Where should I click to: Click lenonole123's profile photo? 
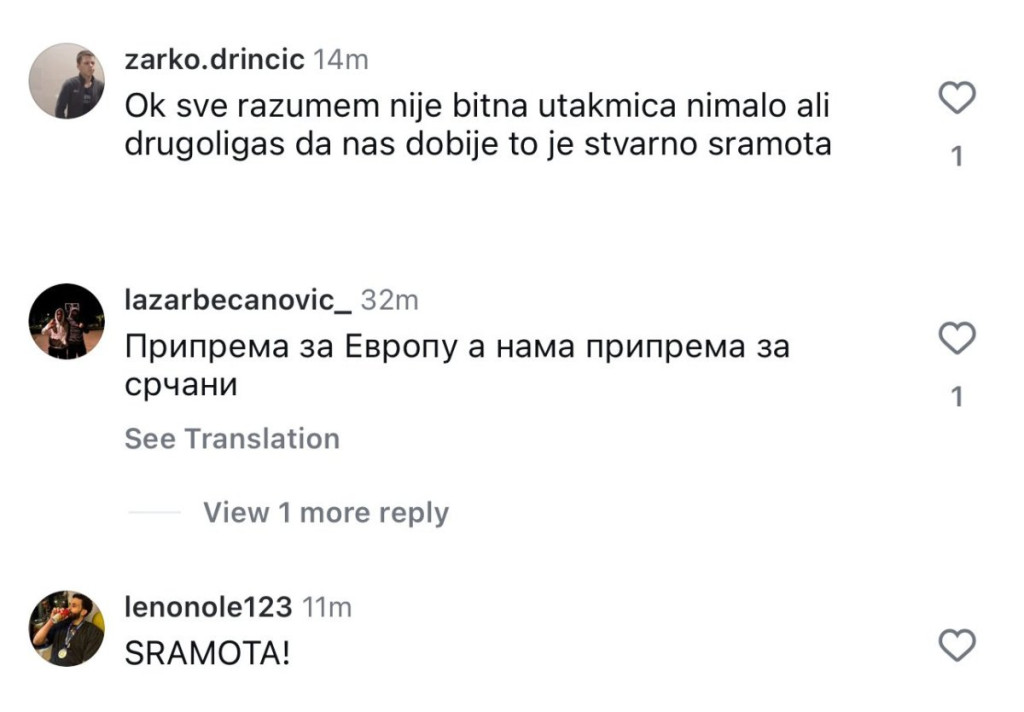point(68,628)
